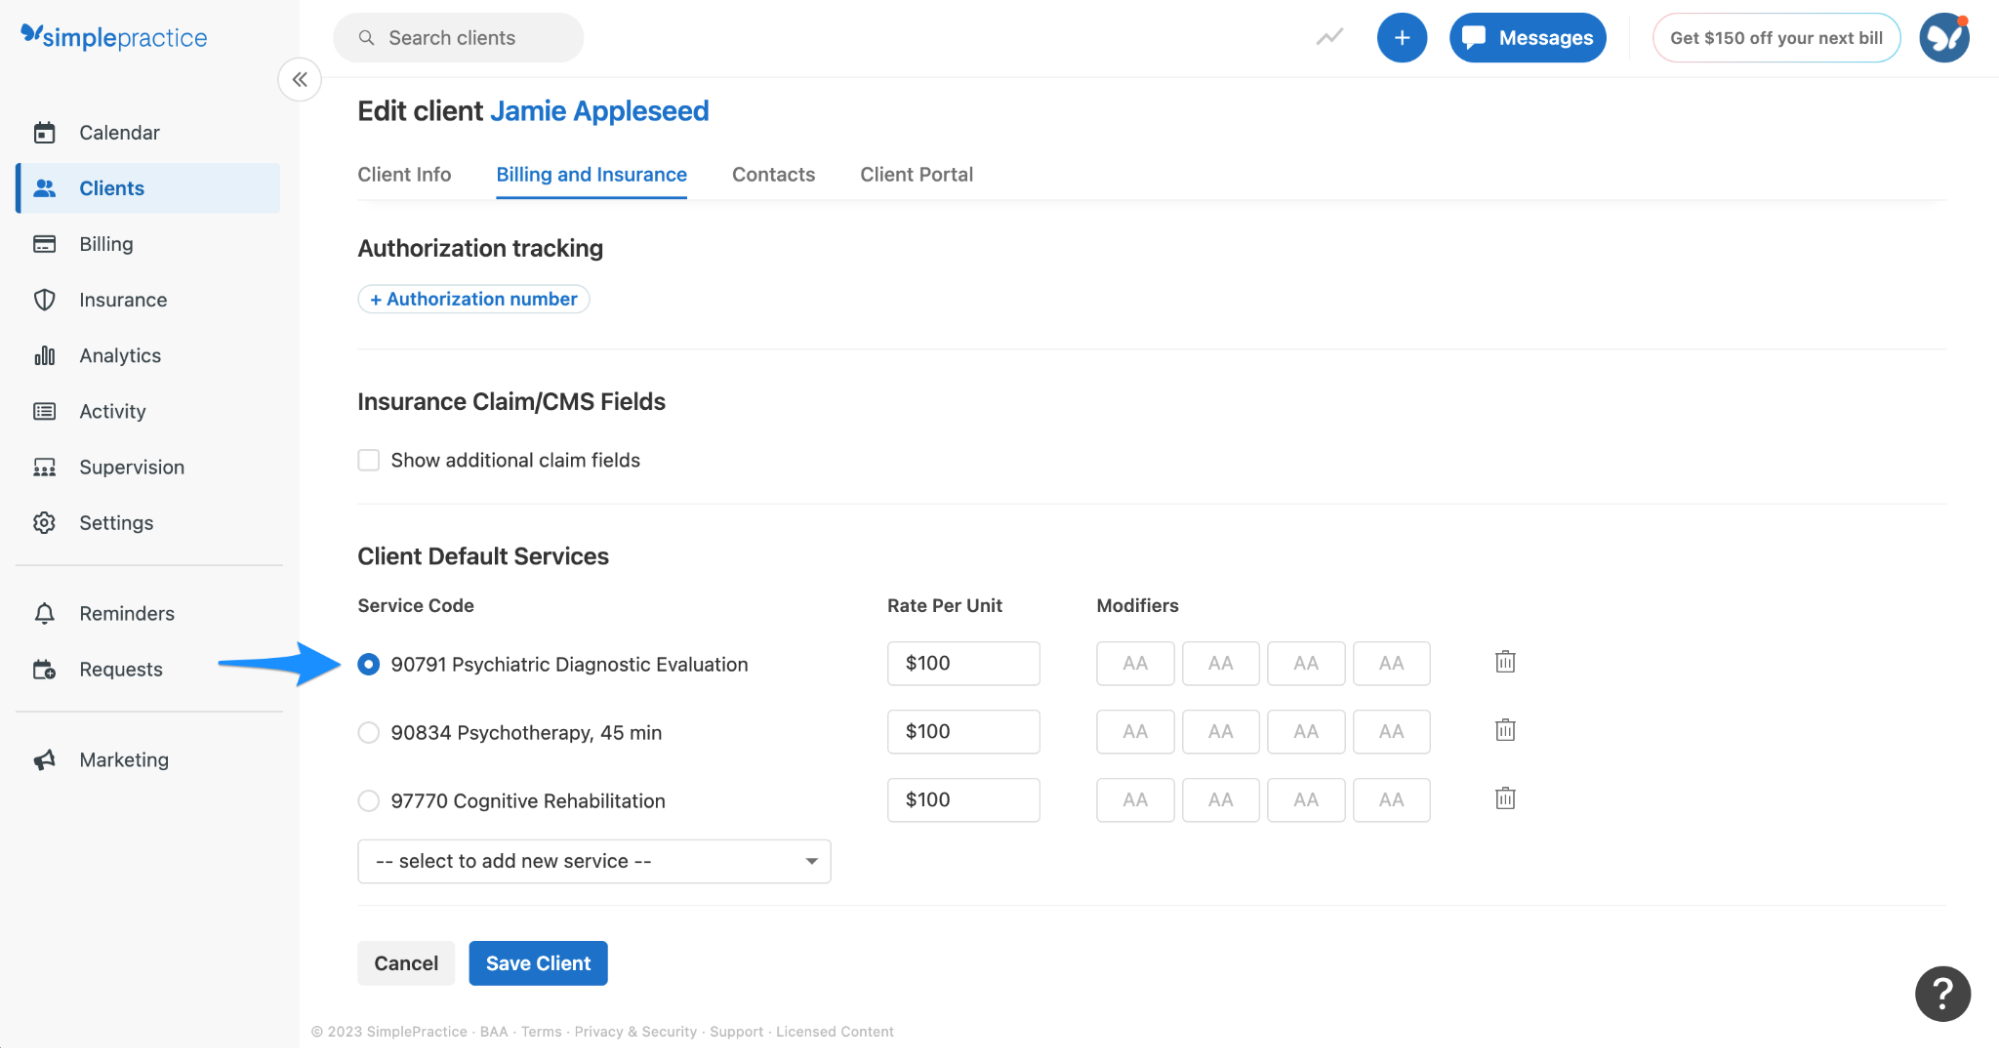Click last modifier field for 90791
1999x1049 pixels.
1391,664
